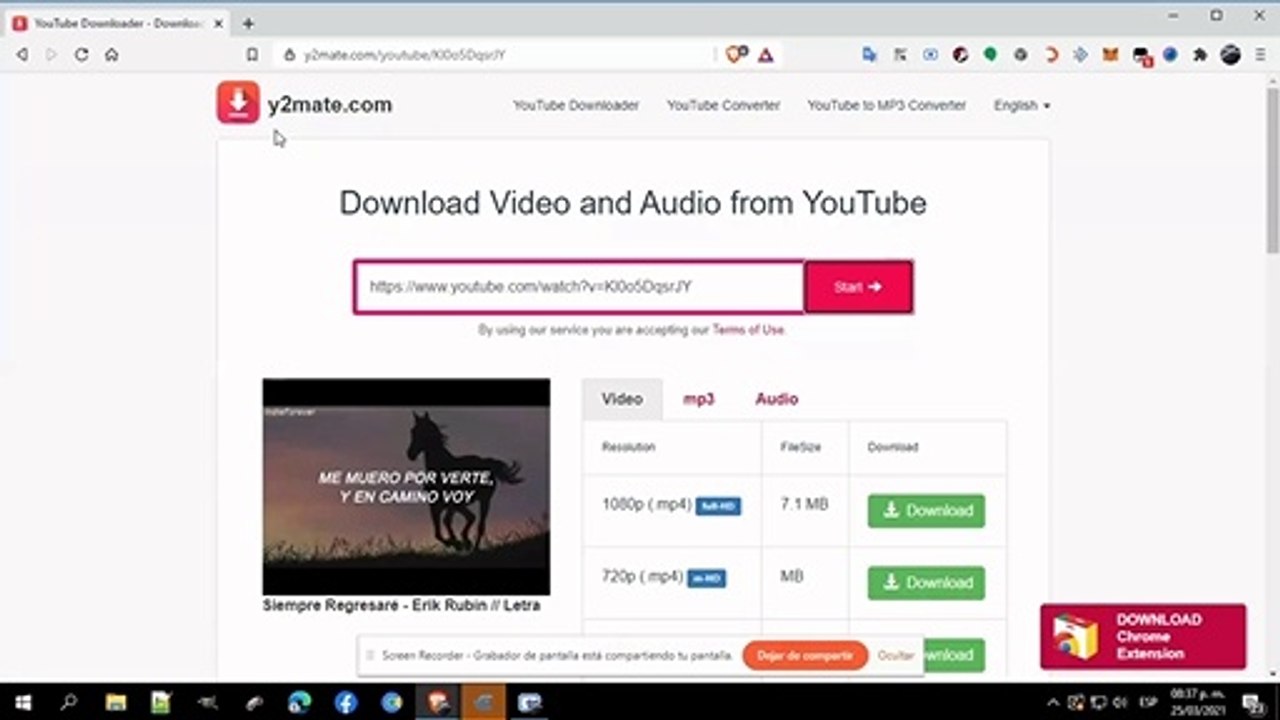Open the YouTube Downloader nav link

click(576, 105)
